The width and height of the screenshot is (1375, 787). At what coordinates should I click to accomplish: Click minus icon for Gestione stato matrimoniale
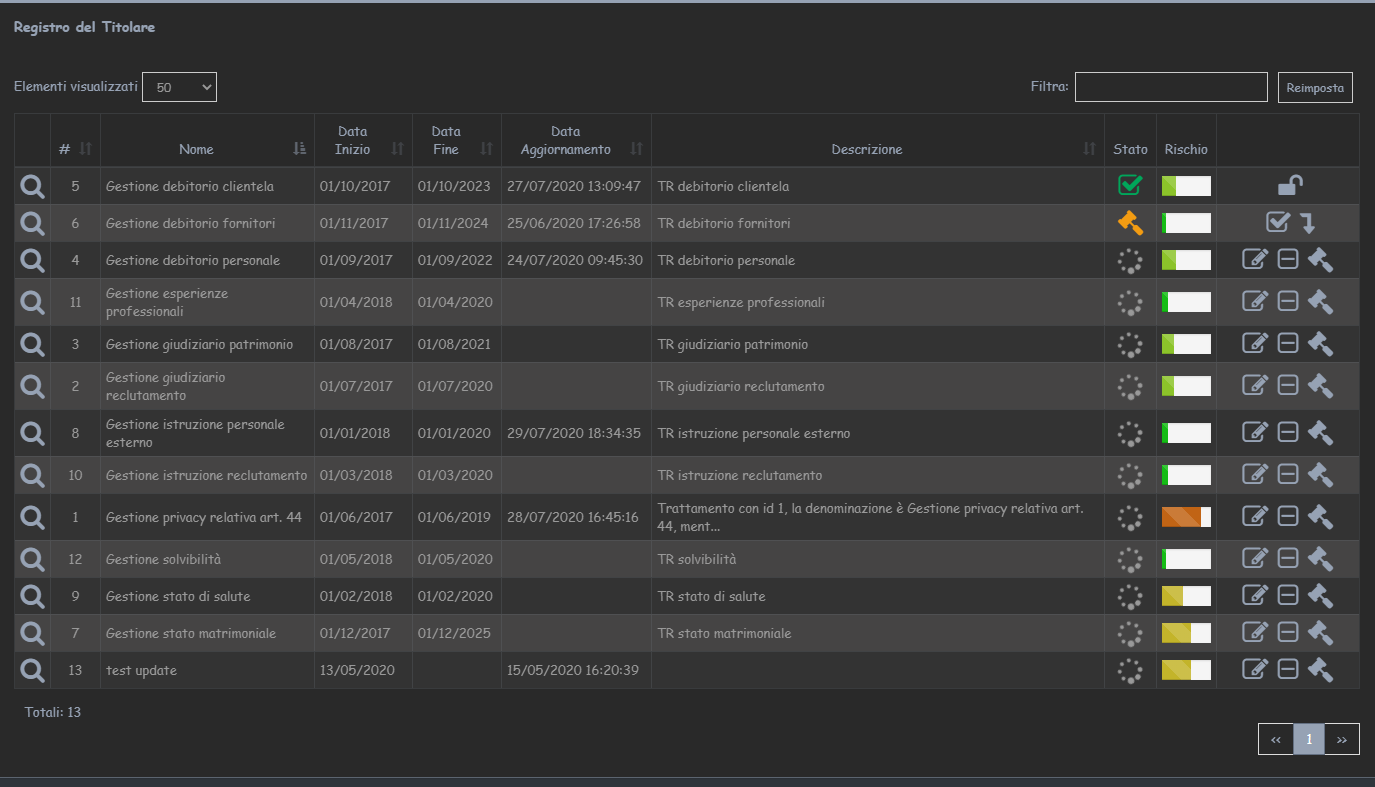point(1288,633)
